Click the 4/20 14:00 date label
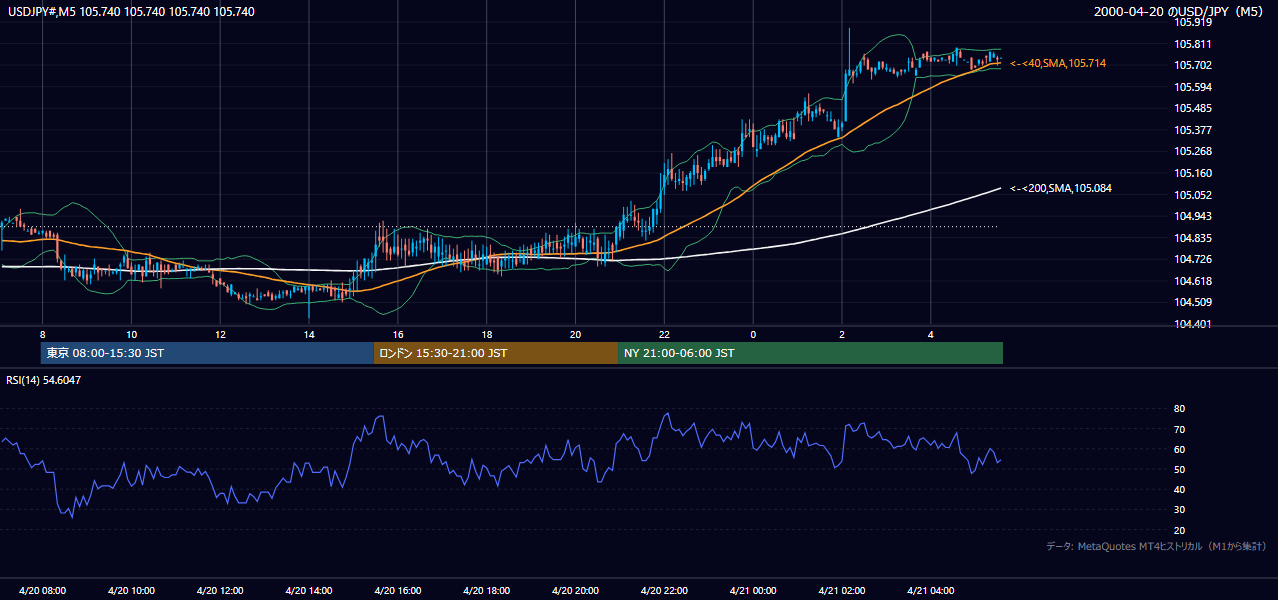Screen dimensions: 1278x600 [x=309, y=590]
